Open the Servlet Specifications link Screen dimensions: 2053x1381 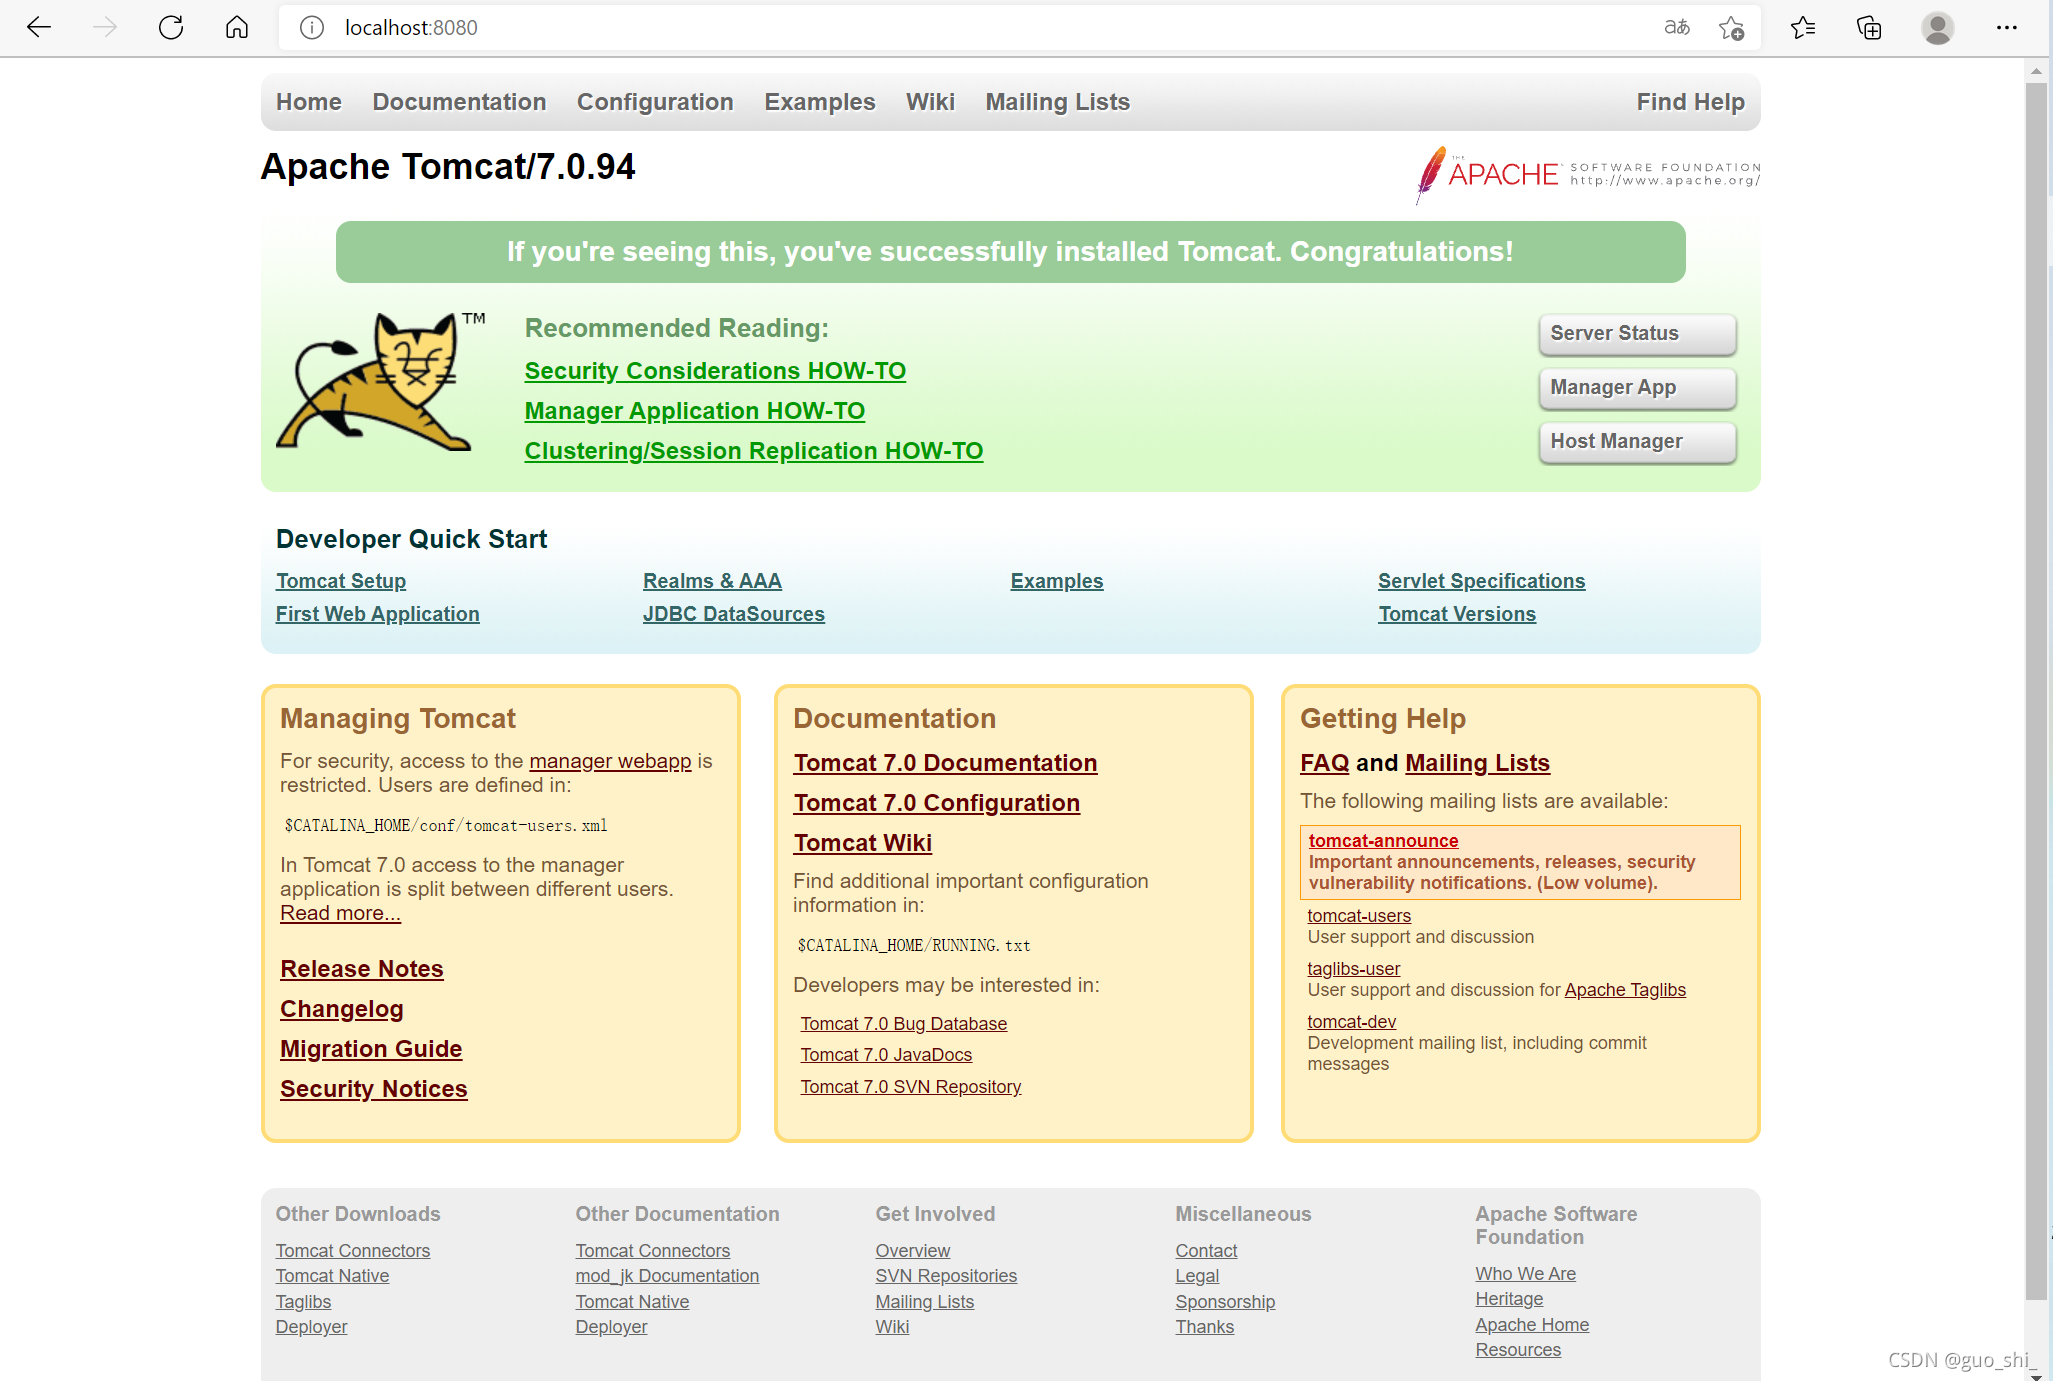click(x=1481, y=581)
